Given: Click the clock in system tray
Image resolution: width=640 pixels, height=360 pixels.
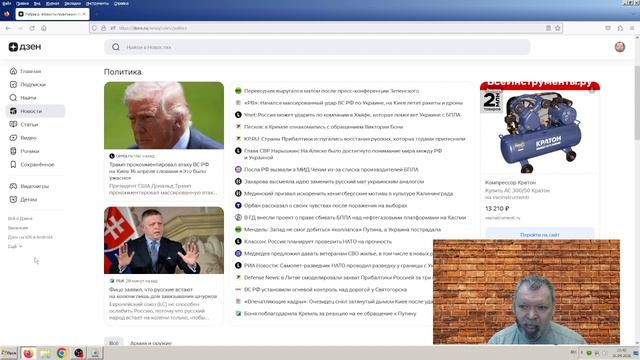Looking at the screenshot, I should (x=622, y=353).
